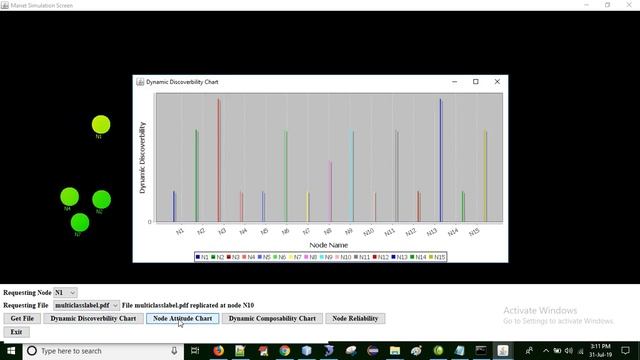This screenshot has height=360, width=640.
Task: Switch to the Java app taskbar icon
Action: 503,351
